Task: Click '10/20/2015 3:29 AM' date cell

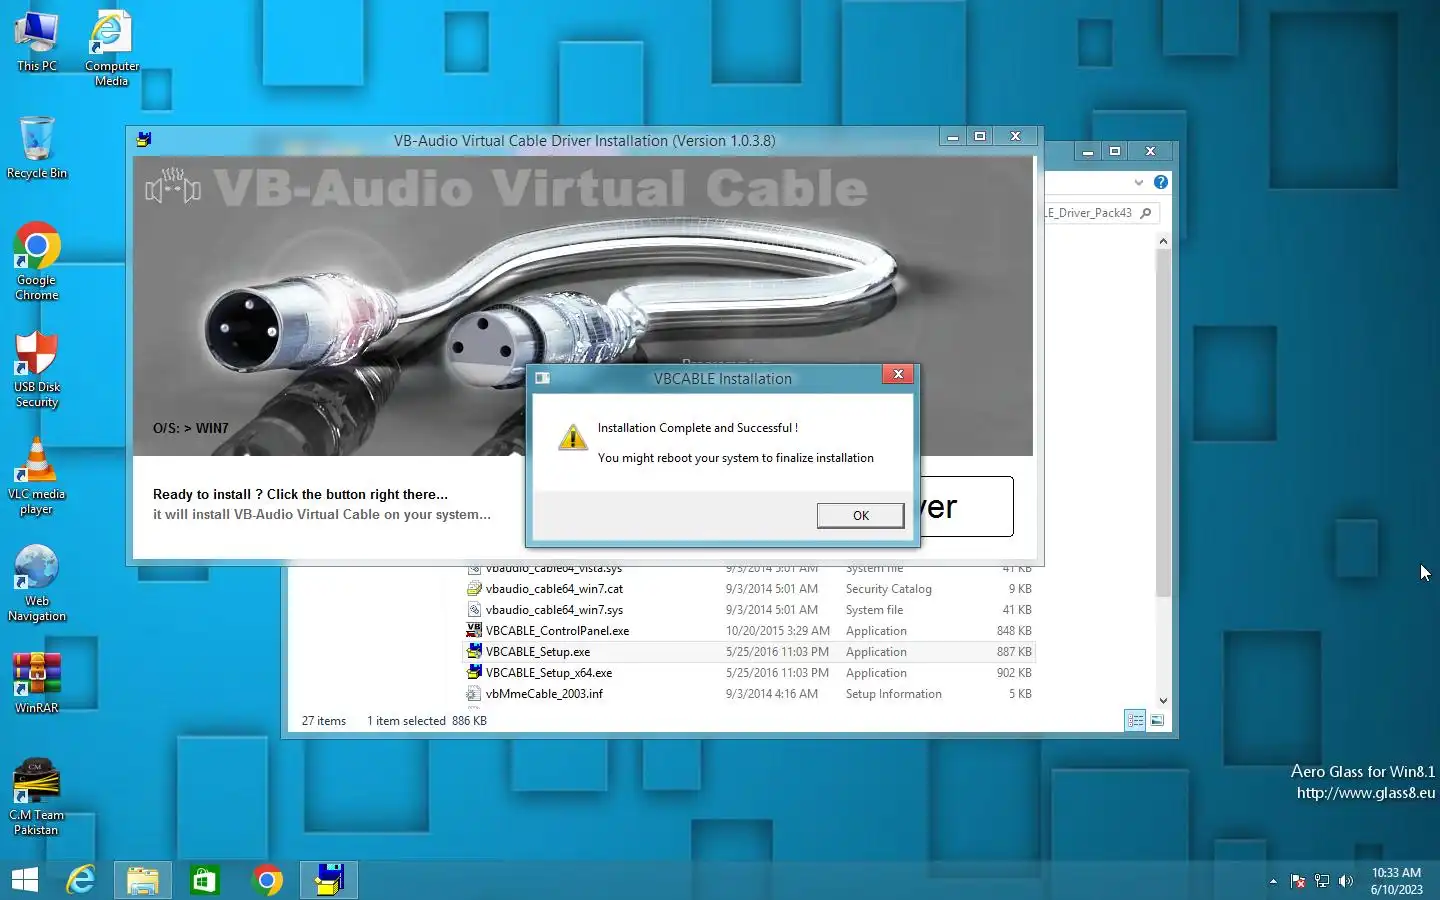Action: coord(777,631)
